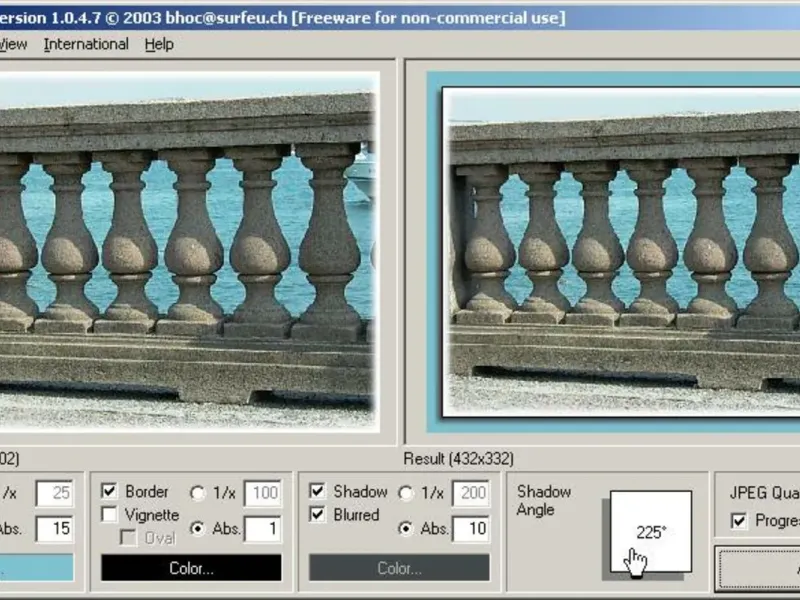Viewport: 800px width, 600px height.
Task: Toggle the disabled Oval checkbox
Action: coord(129,537)
